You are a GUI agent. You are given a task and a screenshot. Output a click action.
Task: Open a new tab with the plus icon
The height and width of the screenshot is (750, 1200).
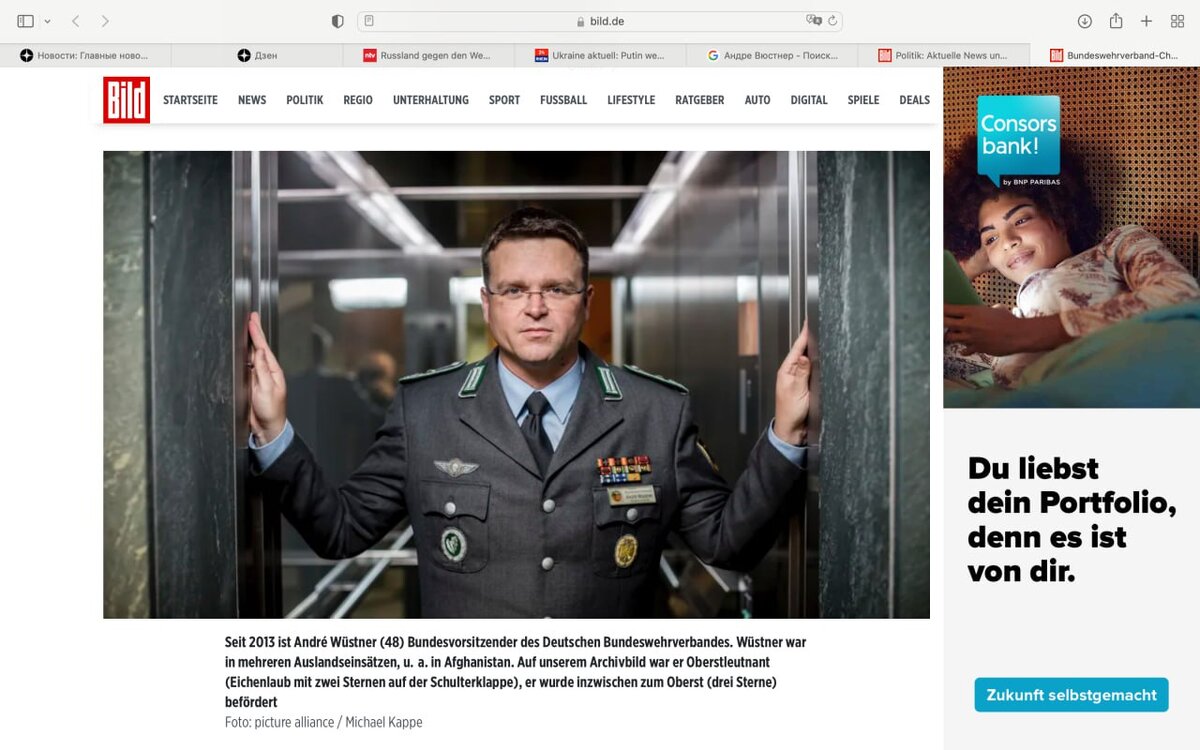(1147, 21)
